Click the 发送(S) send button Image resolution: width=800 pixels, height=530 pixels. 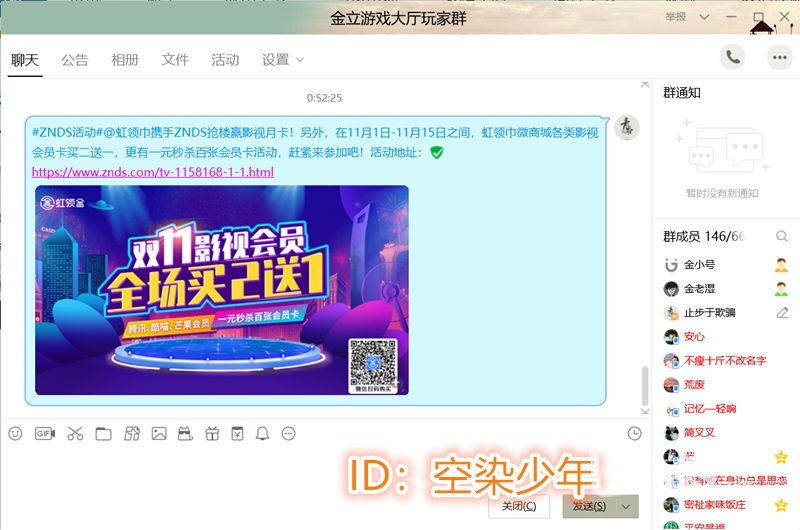589,506
